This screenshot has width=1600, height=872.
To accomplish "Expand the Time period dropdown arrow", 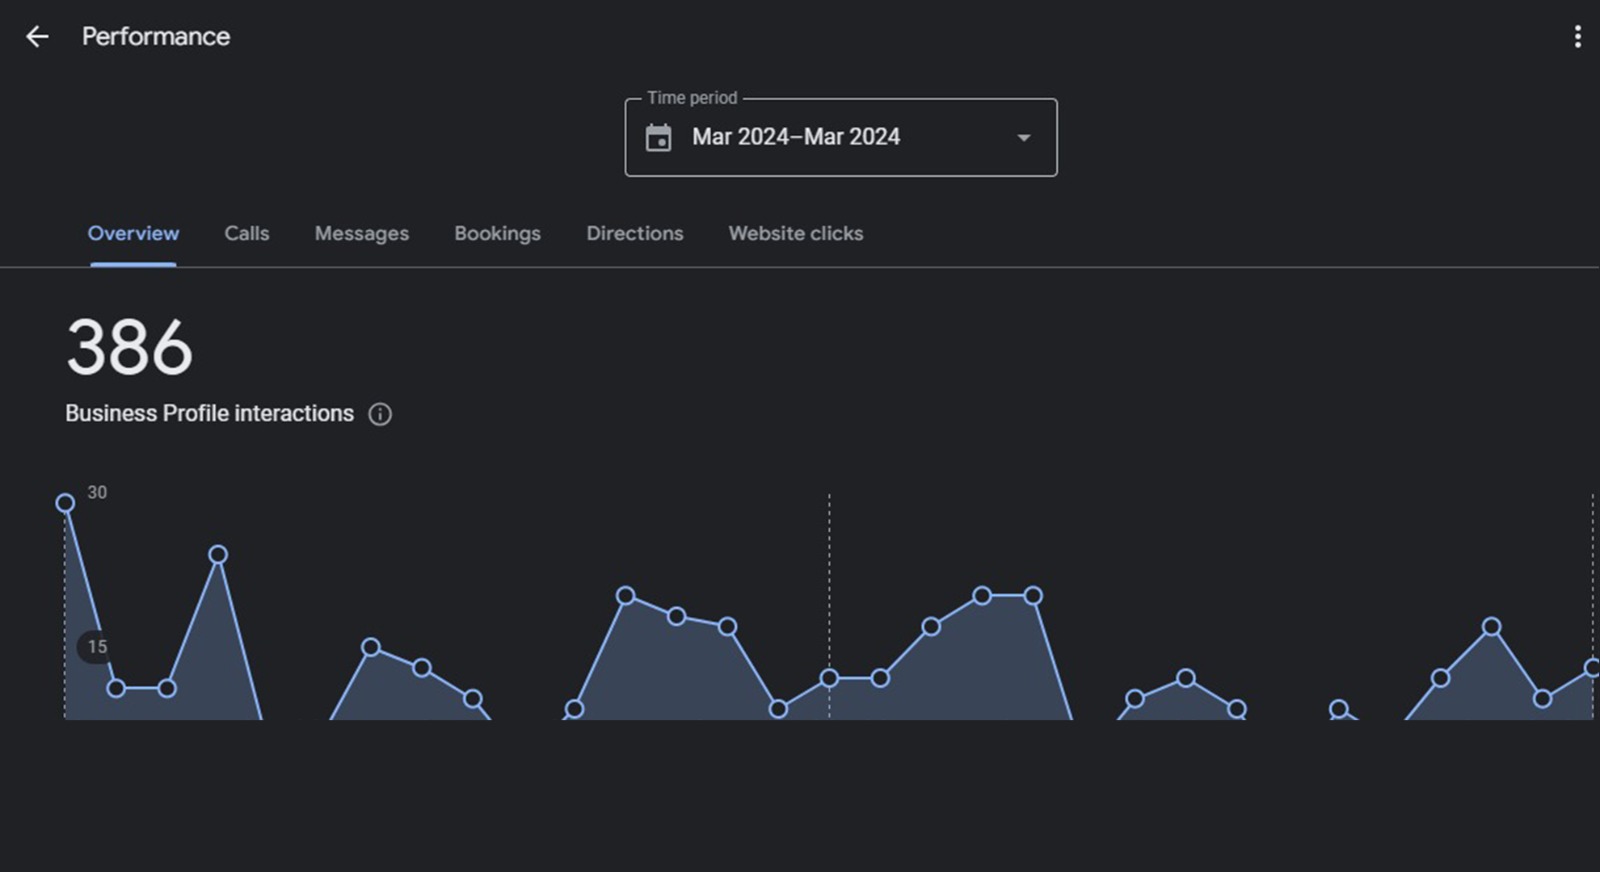I will click(1023, 138).
